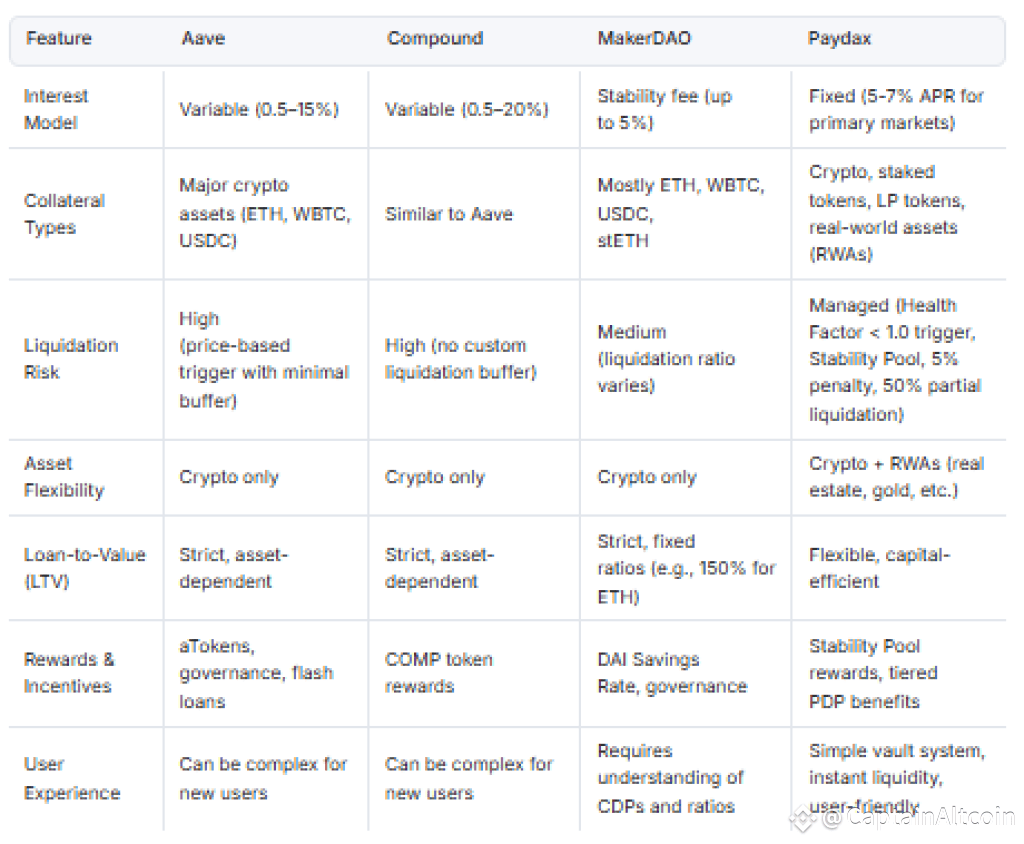Select the Loan-to-Value (LTV) row label
This screenshot has height=844, width=1024.
coord(84,568)
